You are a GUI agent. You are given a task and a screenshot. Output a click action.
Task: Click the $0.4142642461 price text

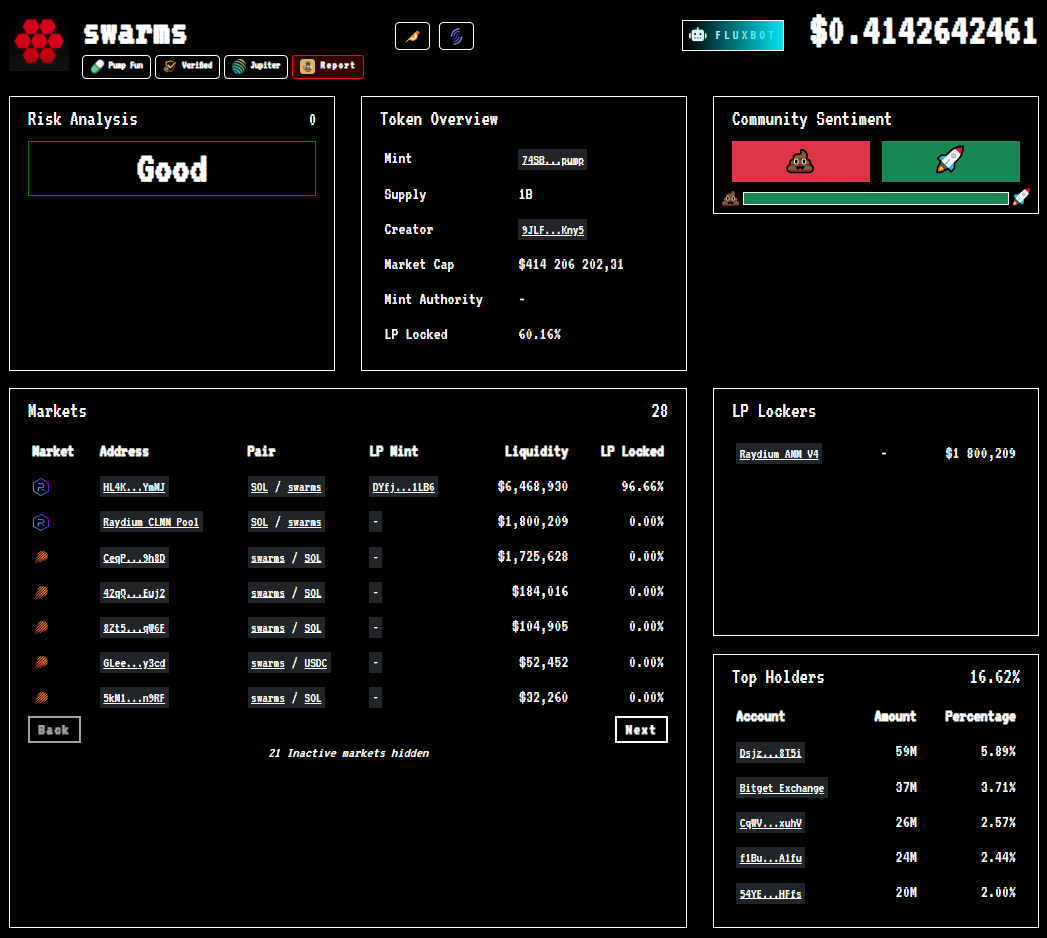click(x=923, y=31)
